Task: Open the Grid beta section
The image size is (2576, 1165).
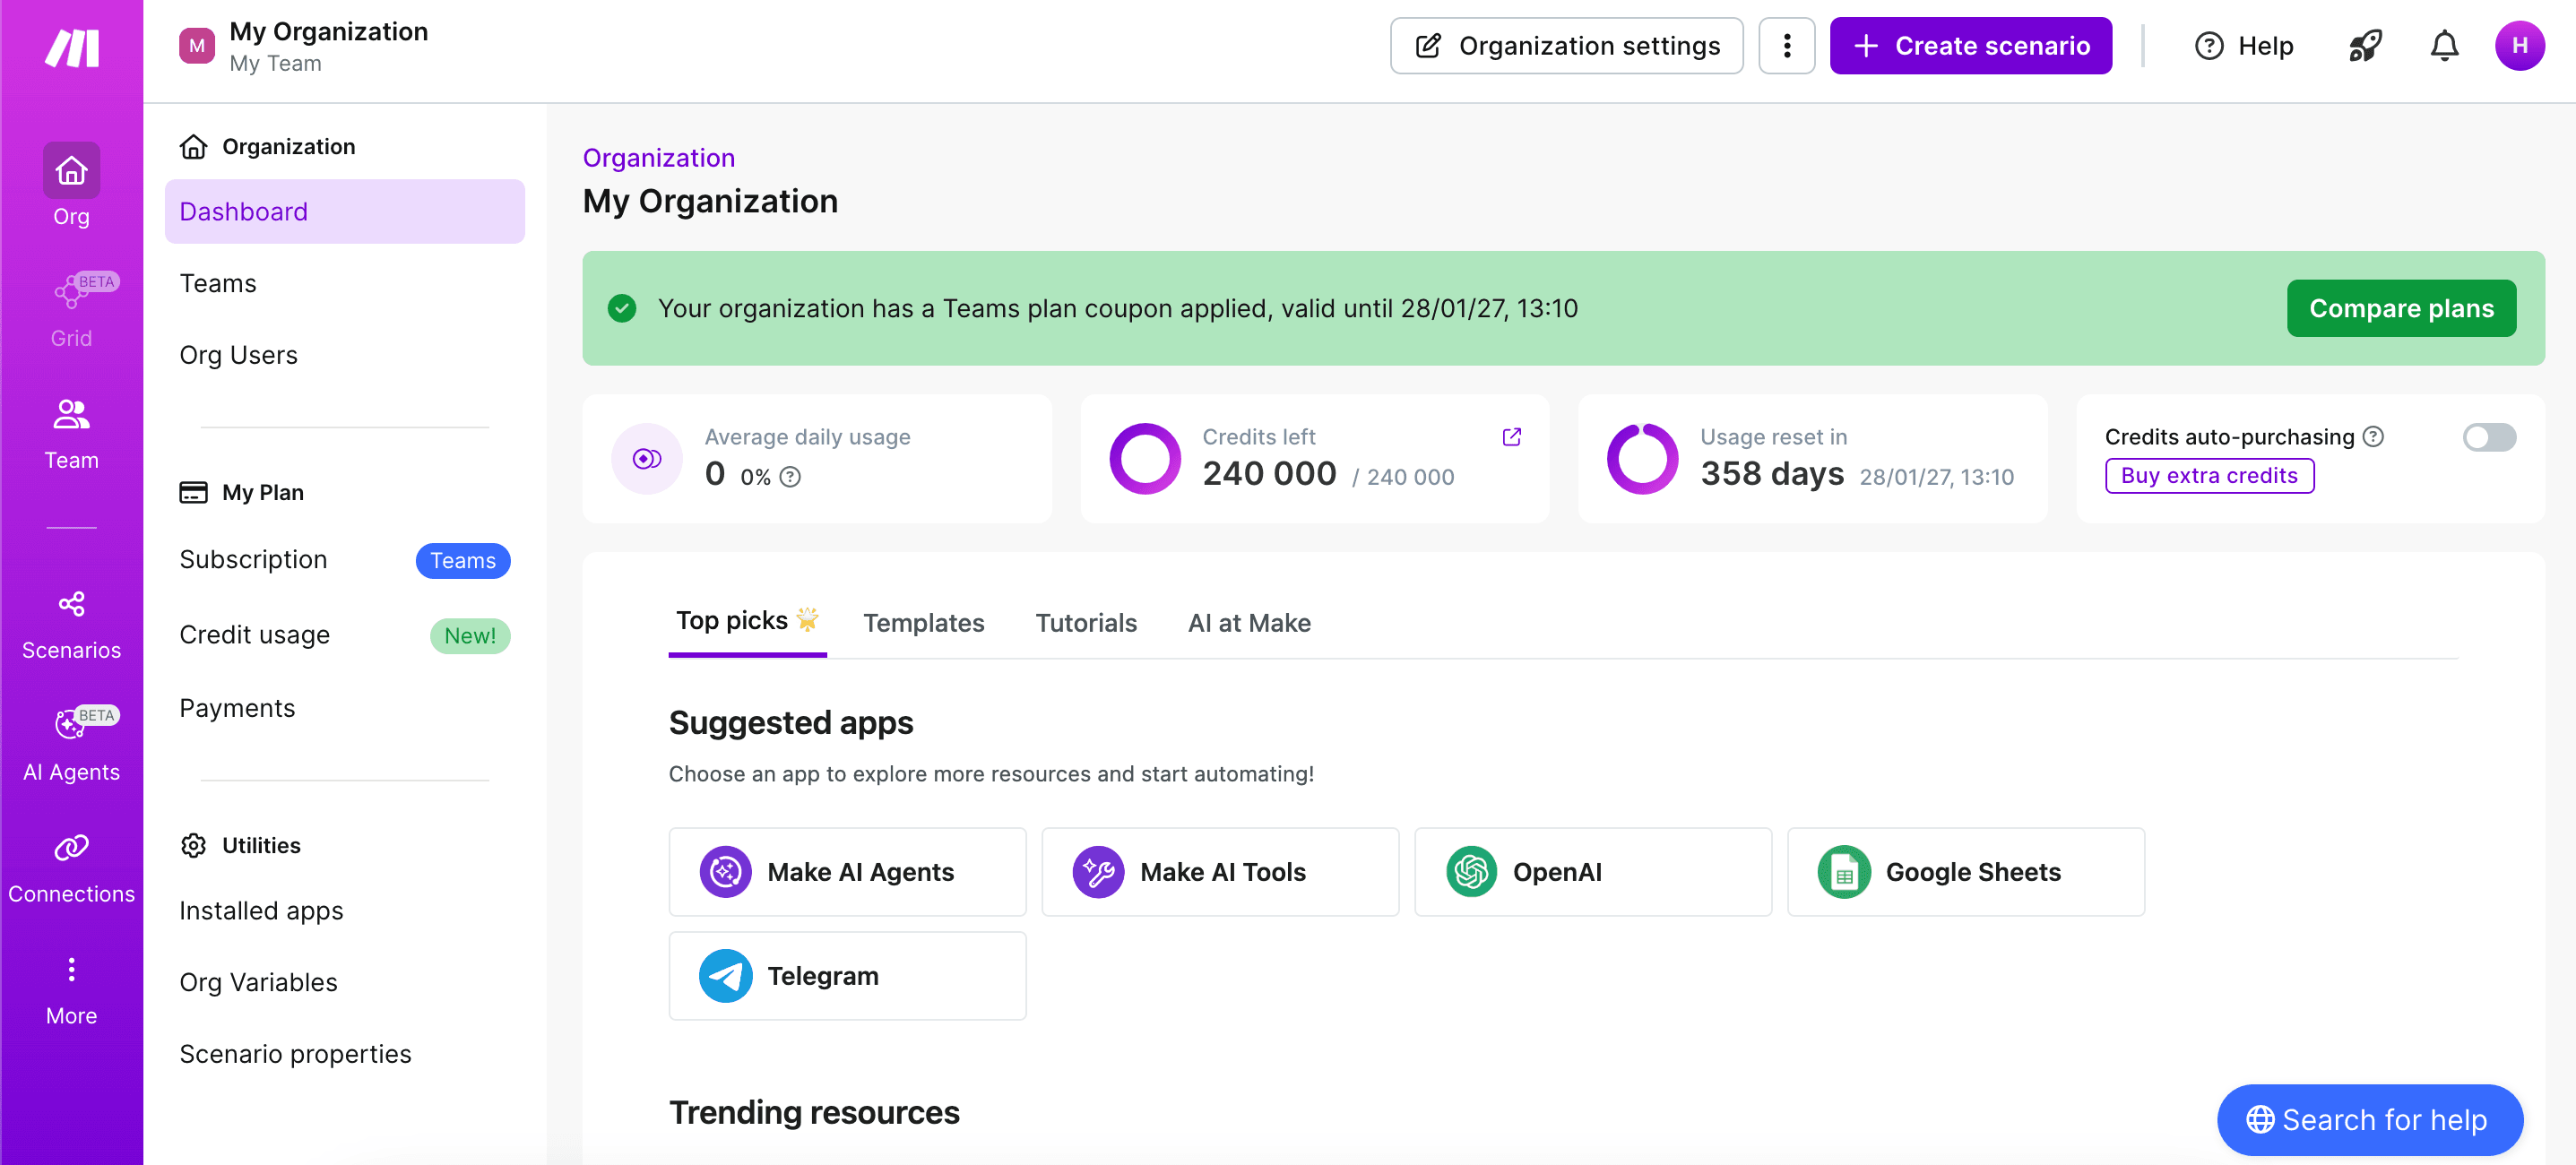Action: pos(71,309)
